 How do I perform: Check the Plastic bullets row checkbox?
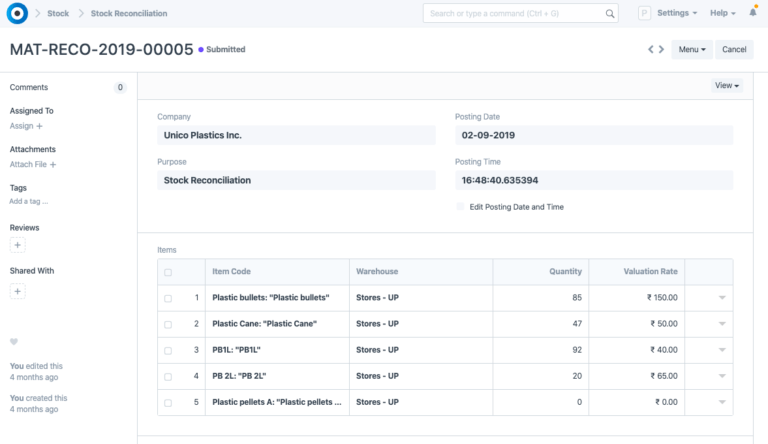(168, 298)
